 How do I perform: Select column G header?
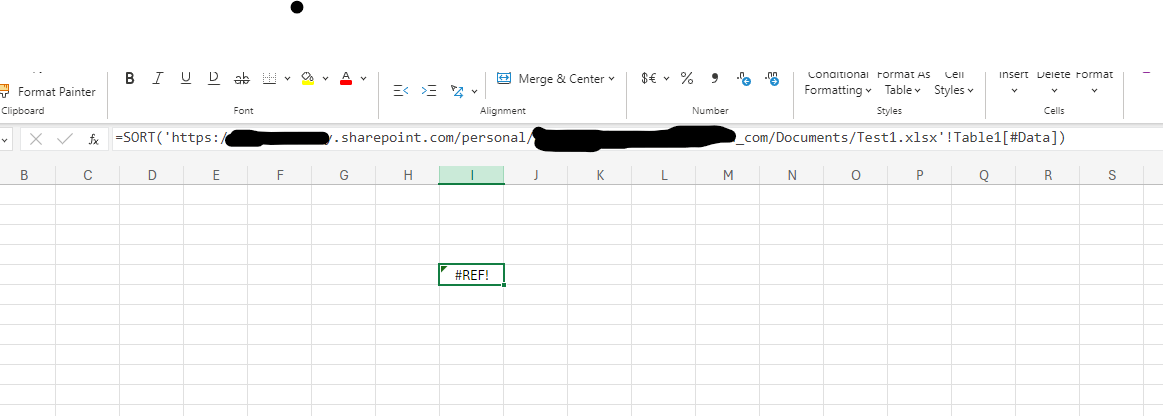tap(343, 175)
